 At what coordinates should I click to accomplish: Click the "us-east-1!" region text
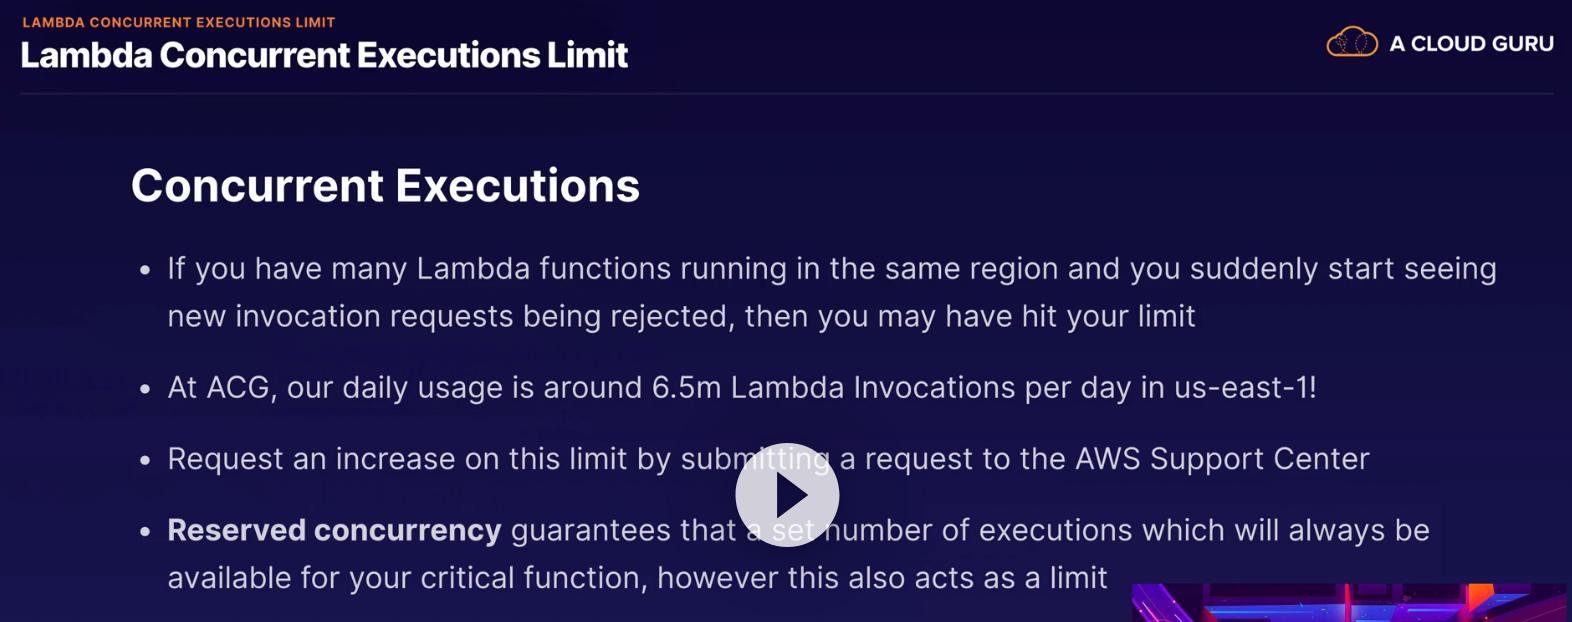(1245, 388)
